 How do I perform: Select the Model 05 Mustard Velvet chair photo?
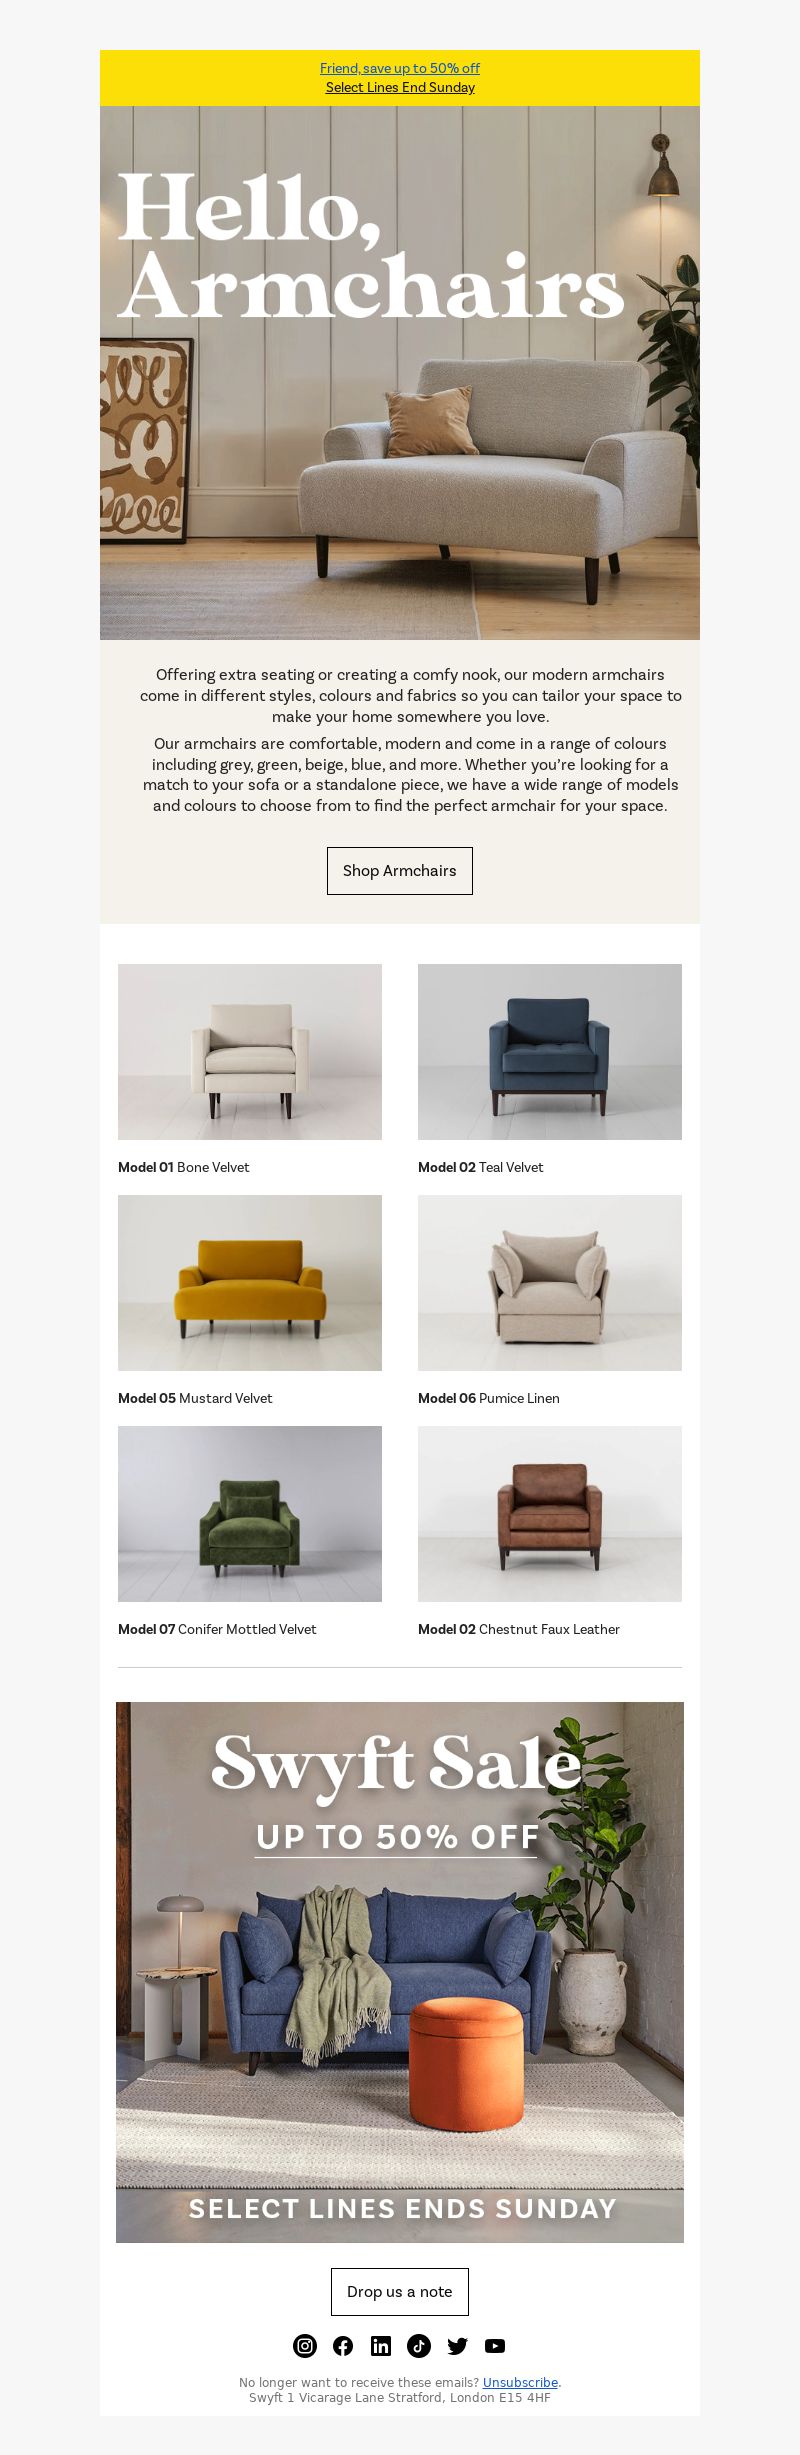(x=250, y=1283)
